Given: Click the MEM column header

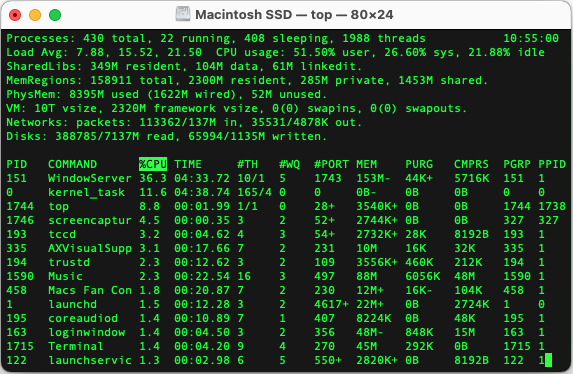Looking at the screenshot, I should coord(367,164).
